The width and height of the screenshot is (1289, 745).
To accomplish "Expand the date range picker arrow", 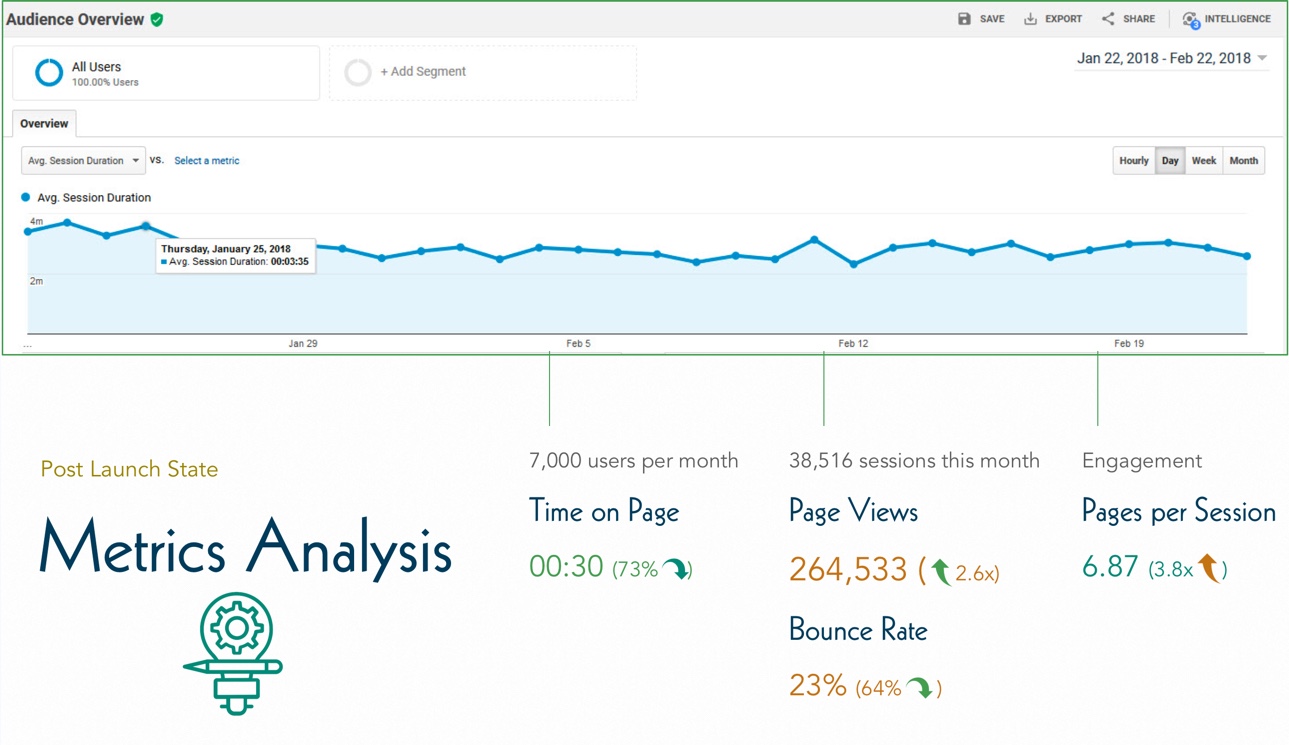I will pos(1262,59).
